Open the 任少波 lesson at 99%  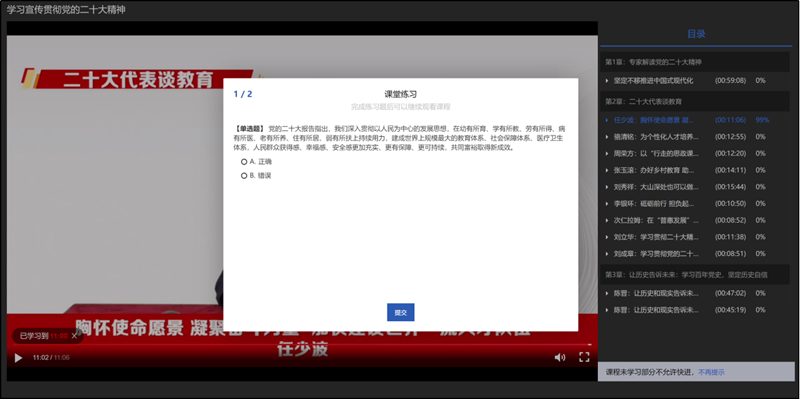point(694,120)
